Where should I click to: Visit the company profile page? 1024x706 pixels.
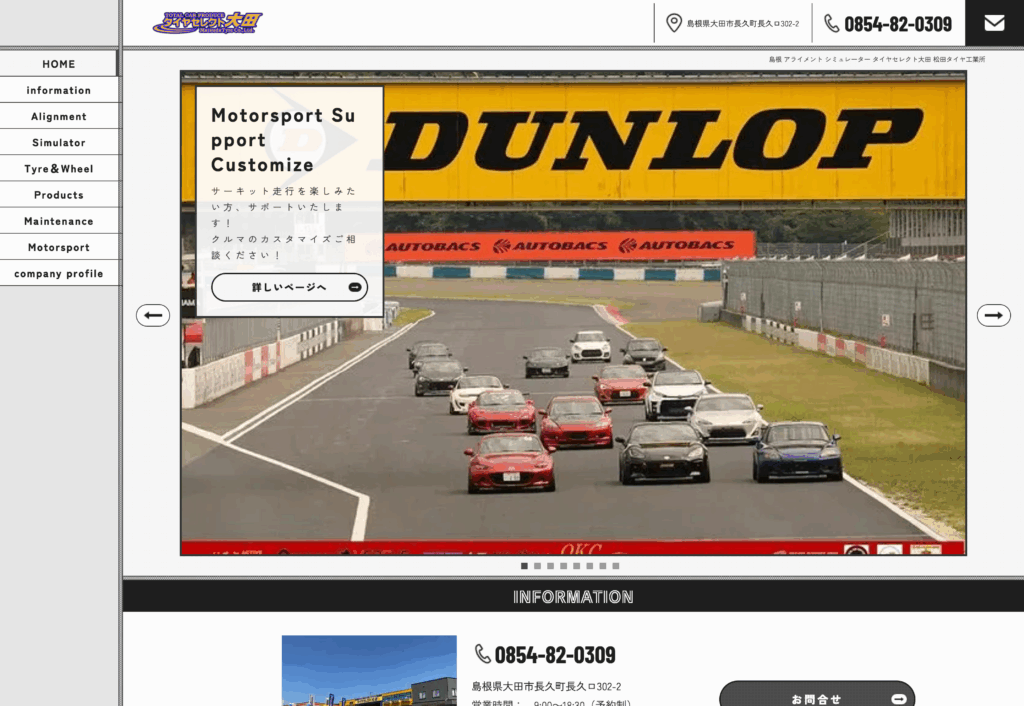[x=59, y=273]
